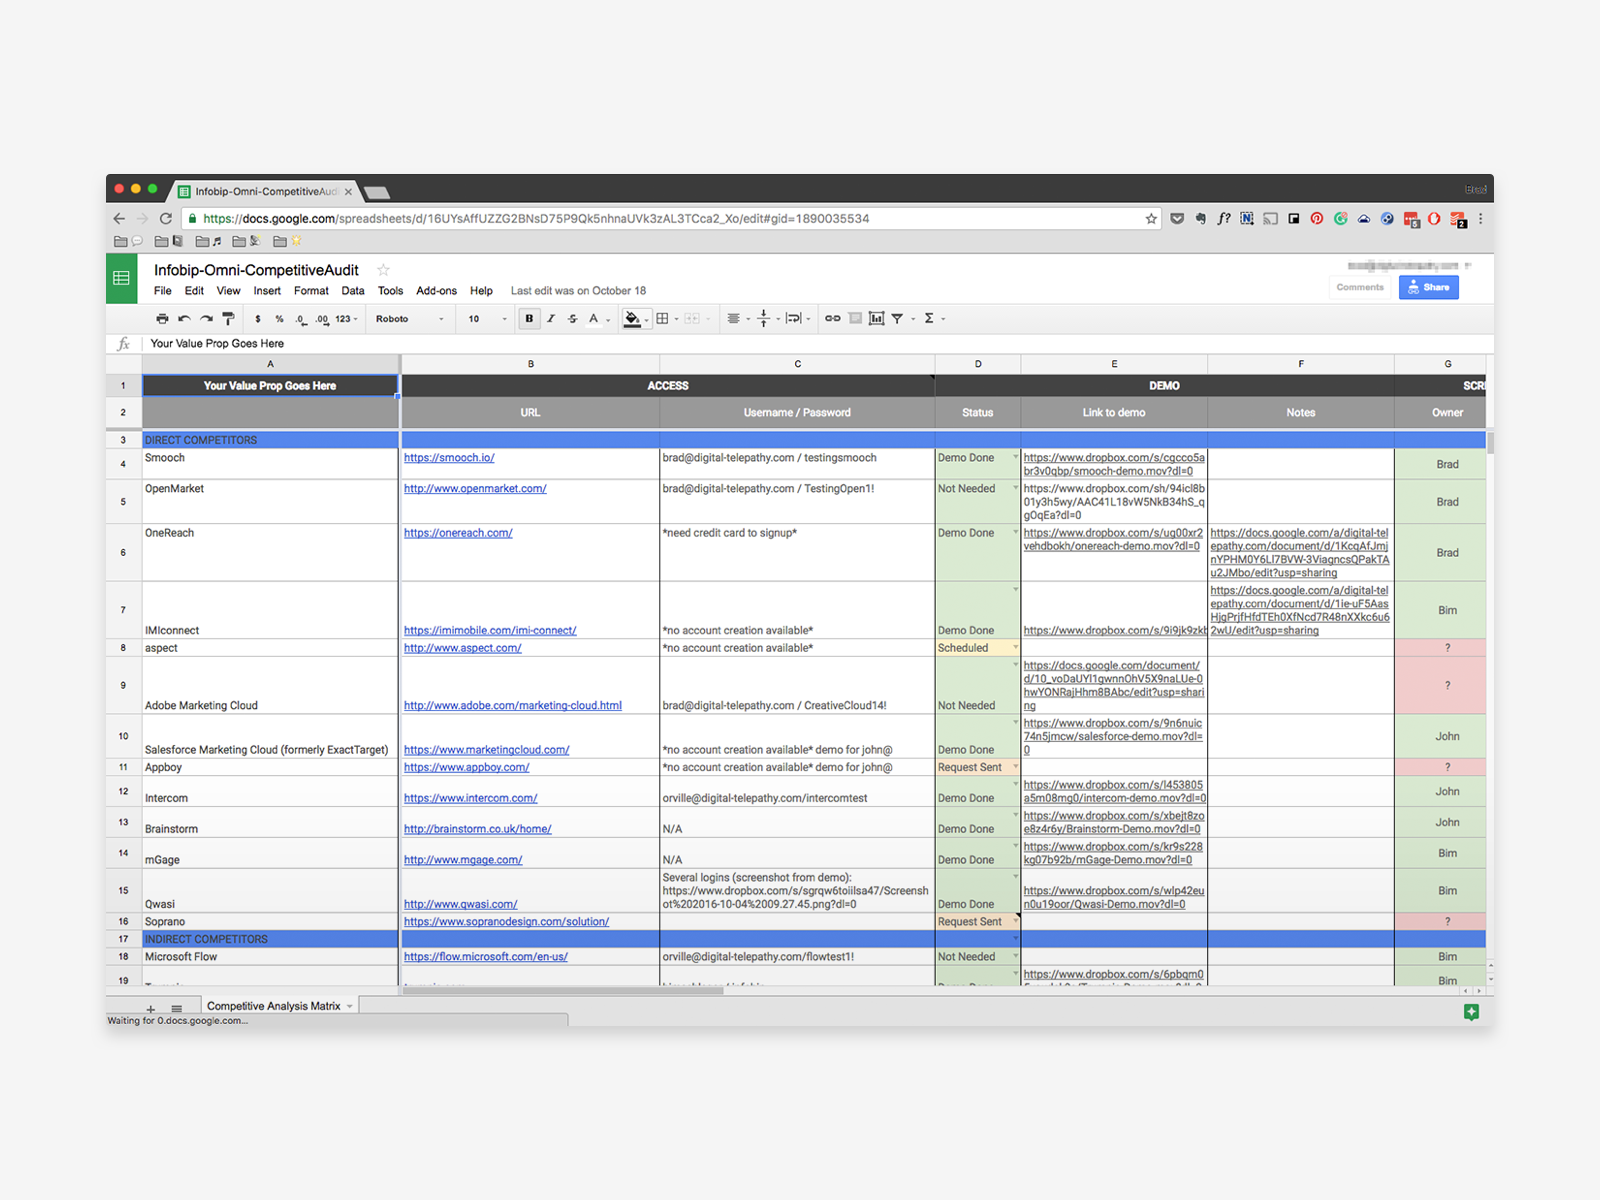The height and width of the screenshot is (1200, 1600).
Task: Select the Paint format tool
Action: click(x=228, y=319)
